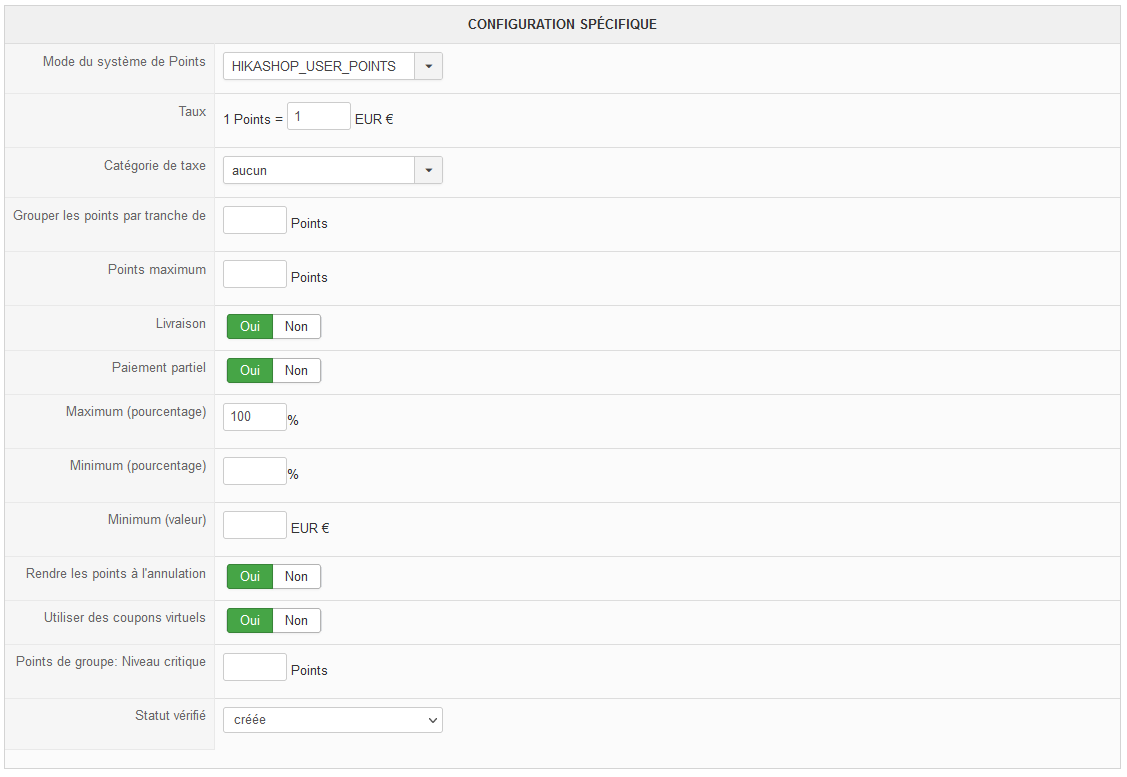This screenshot has width=1127, height=777.
Task: Focus the Minimum (pourcentage) input
Action: 254,471
